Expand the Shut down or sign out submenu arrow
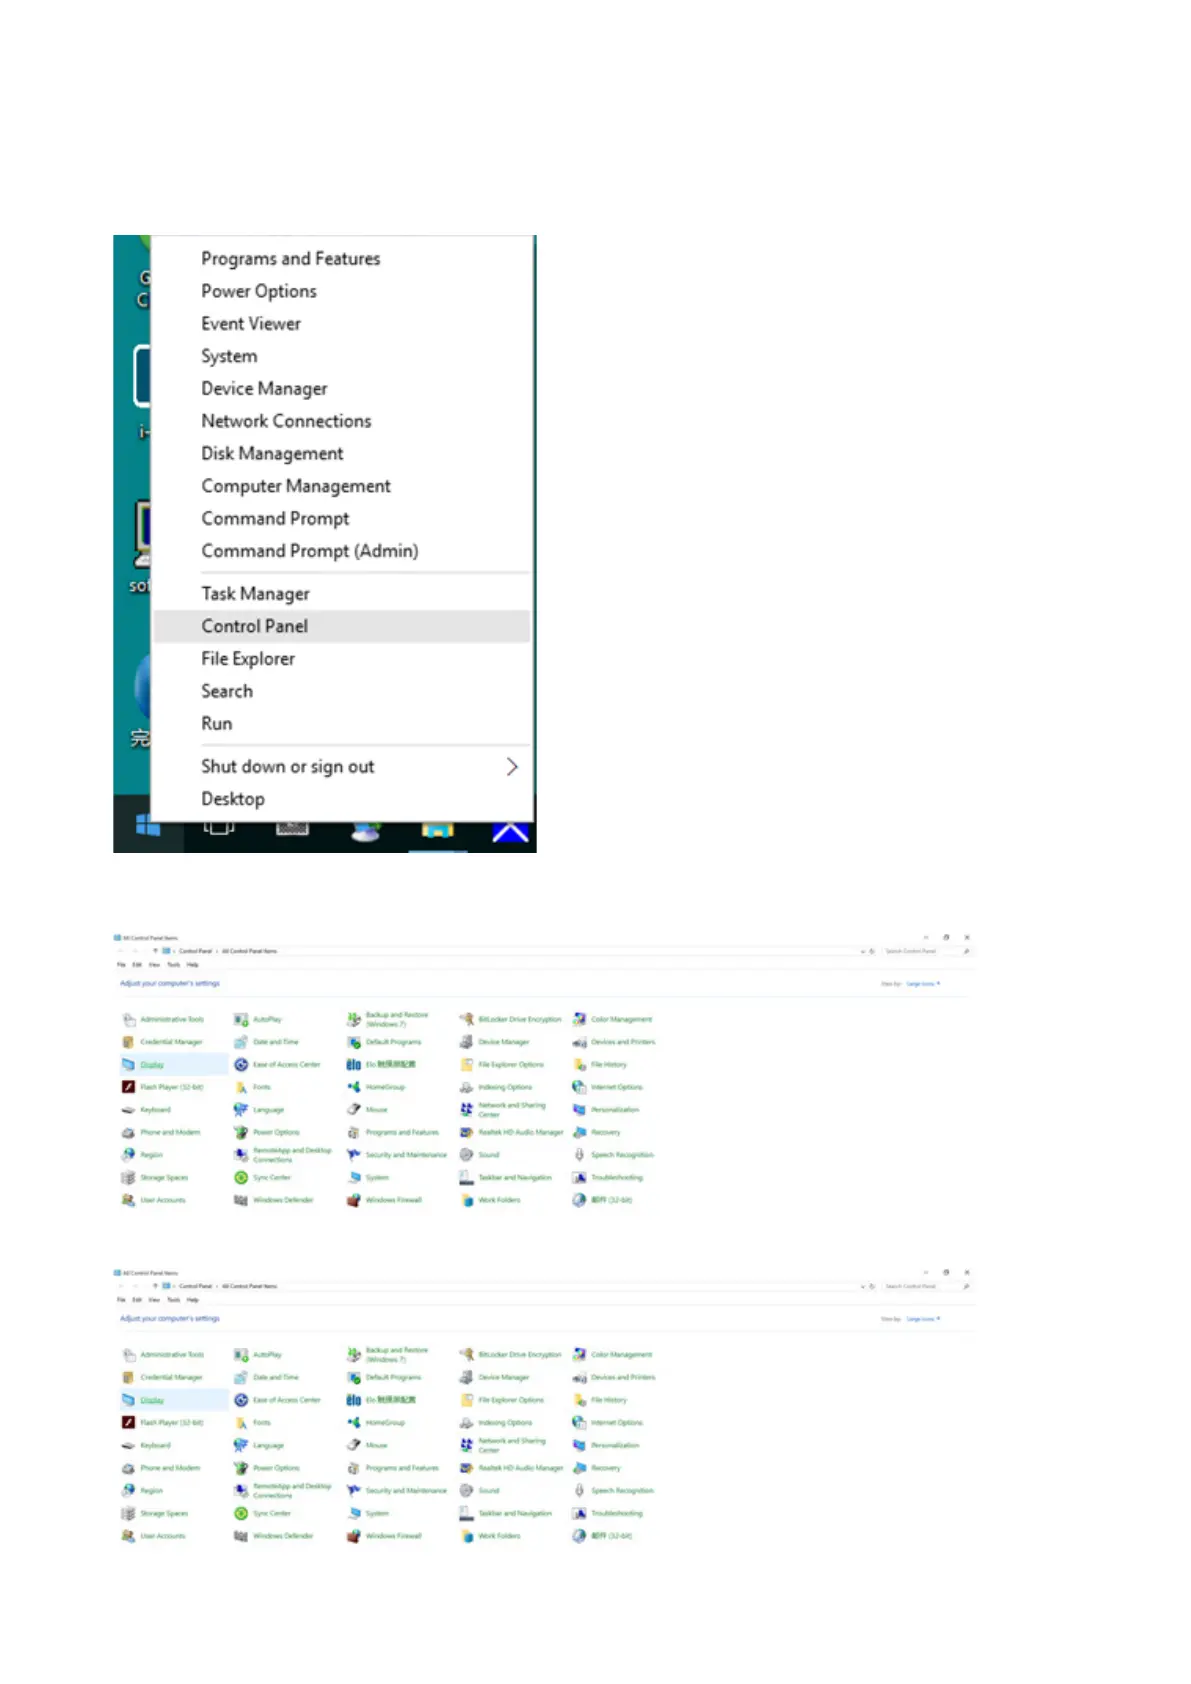Image resolution: width=1191 pixels, height=1684 pixels. pos(511,767)
